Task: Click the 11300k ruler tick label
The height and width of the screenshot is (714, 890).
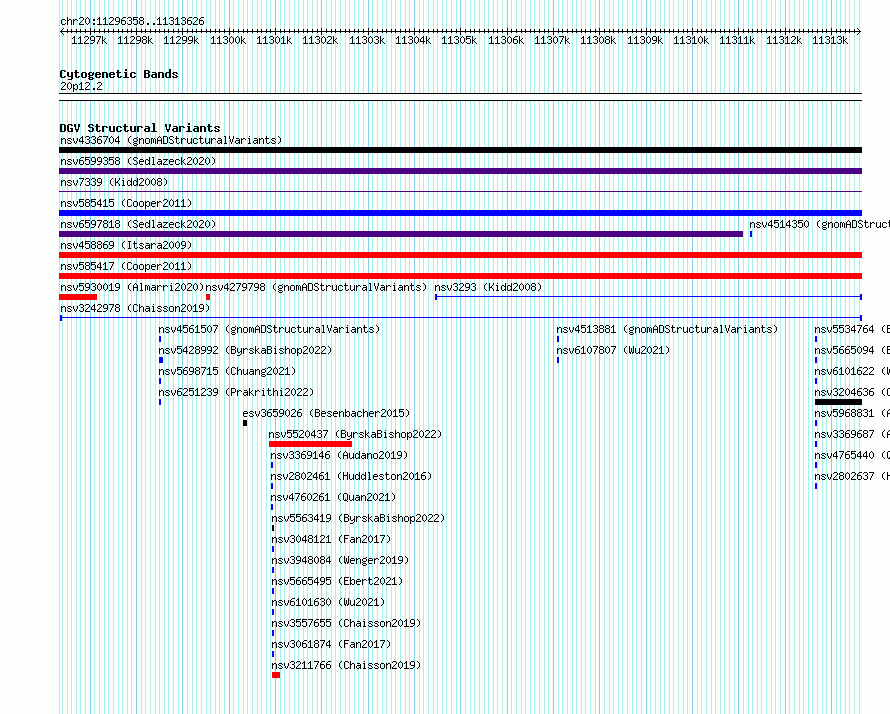Action: [x=228, y=40]
